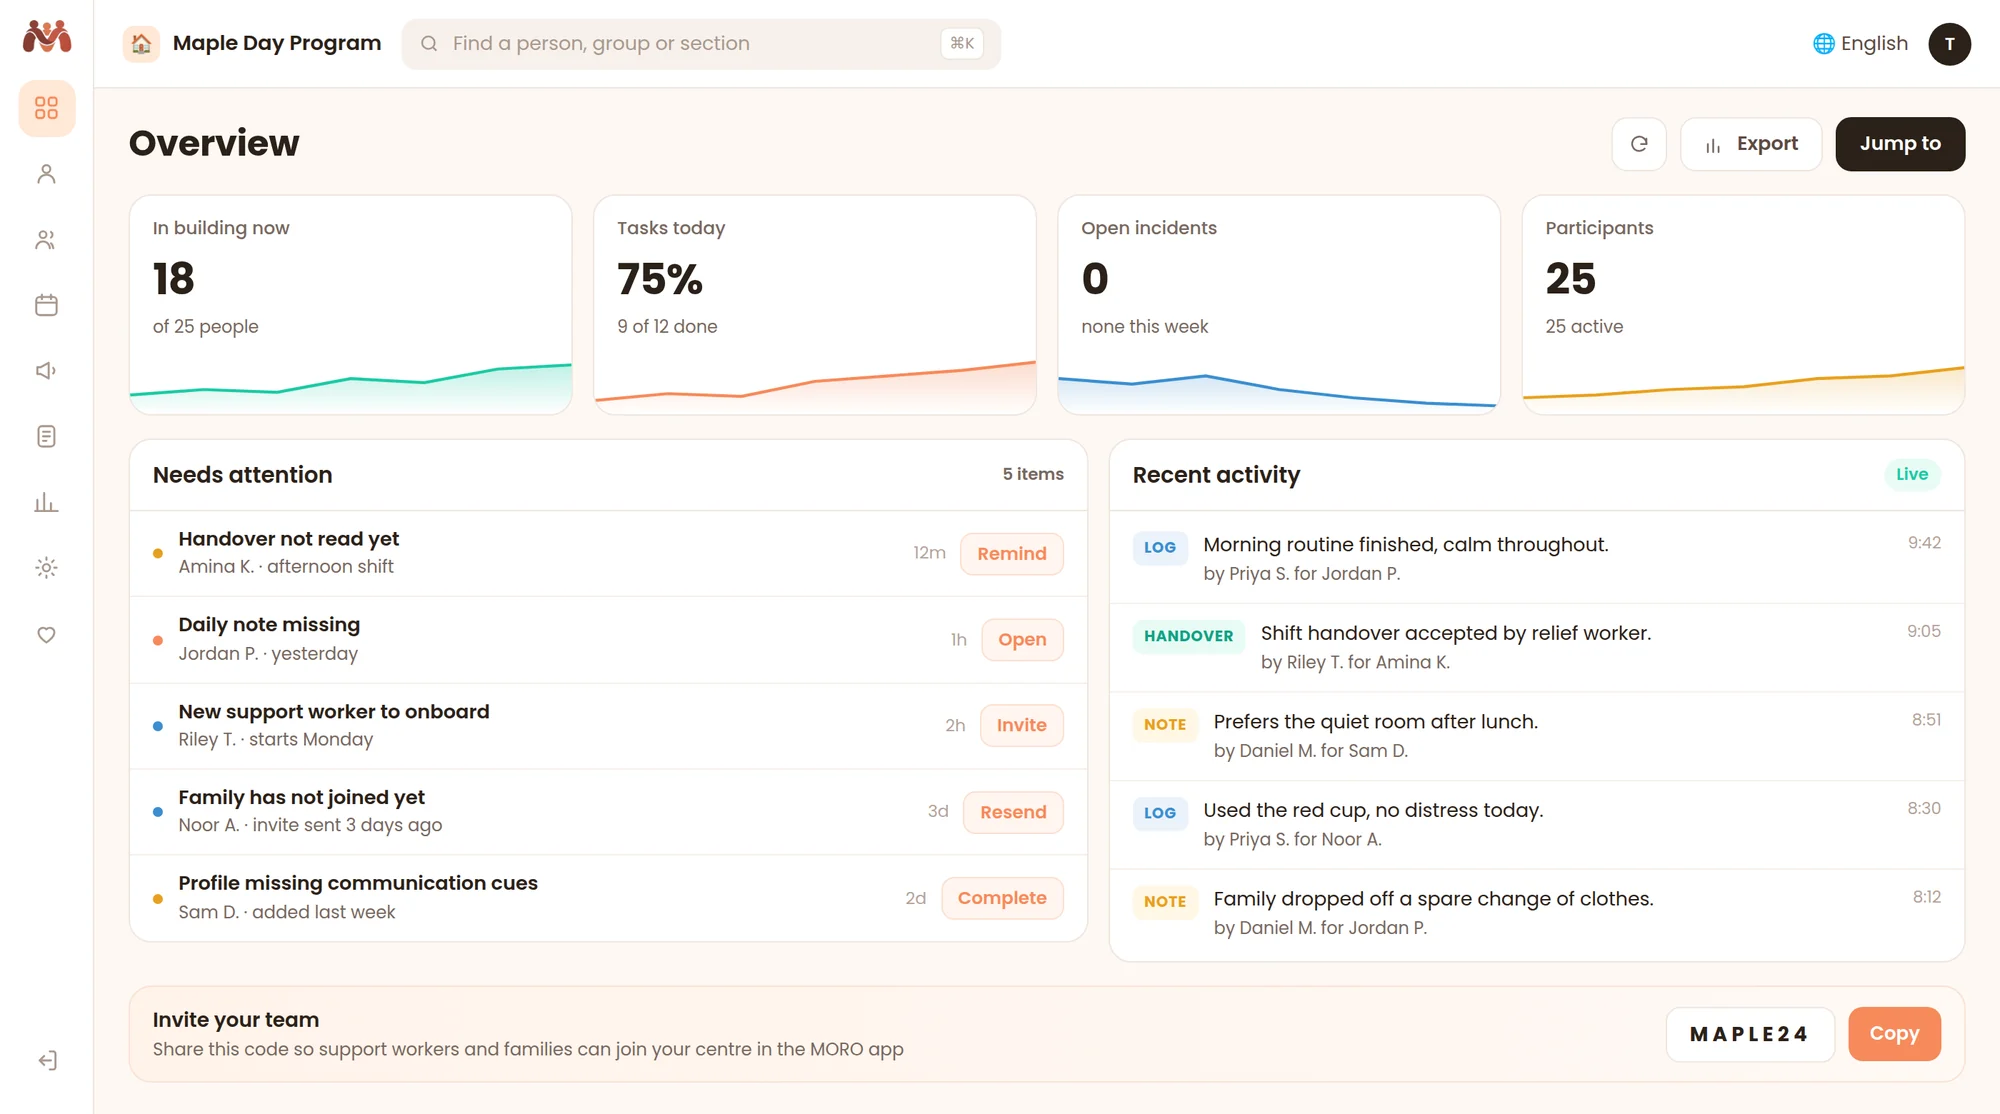Click the ⌘K shortcut badge
The height and width of the screenshot is (1114, 2000).
[x=962, y=43]
